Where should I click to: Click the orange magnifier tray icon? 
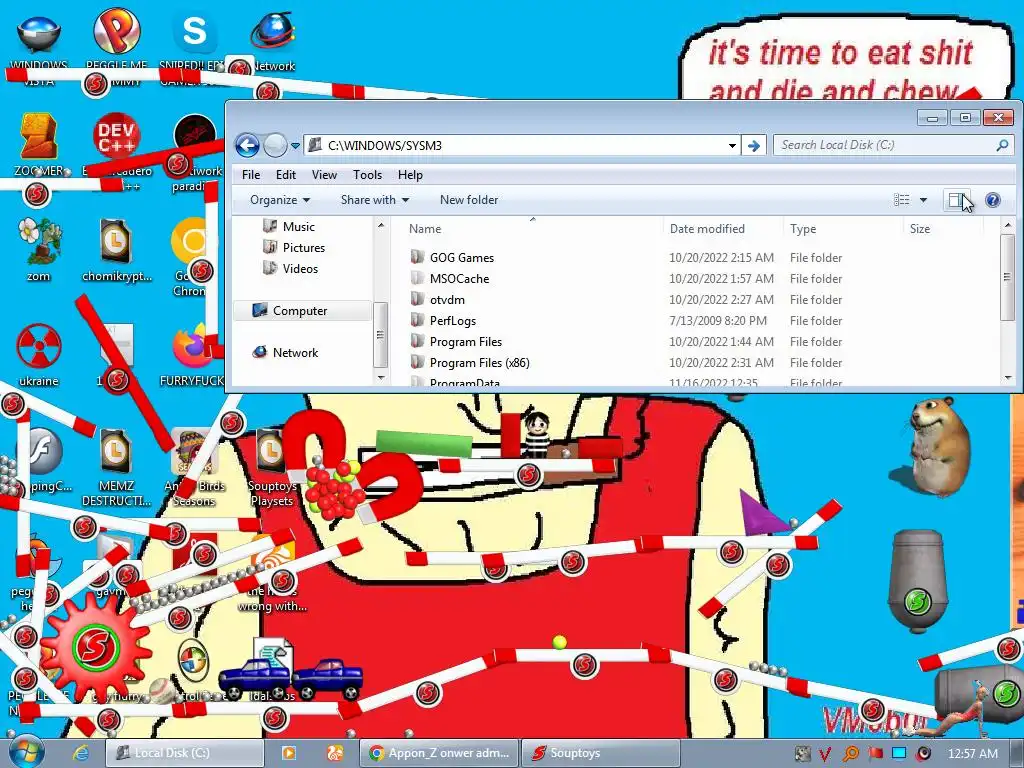pyautogui.click(x=850, y=754)
